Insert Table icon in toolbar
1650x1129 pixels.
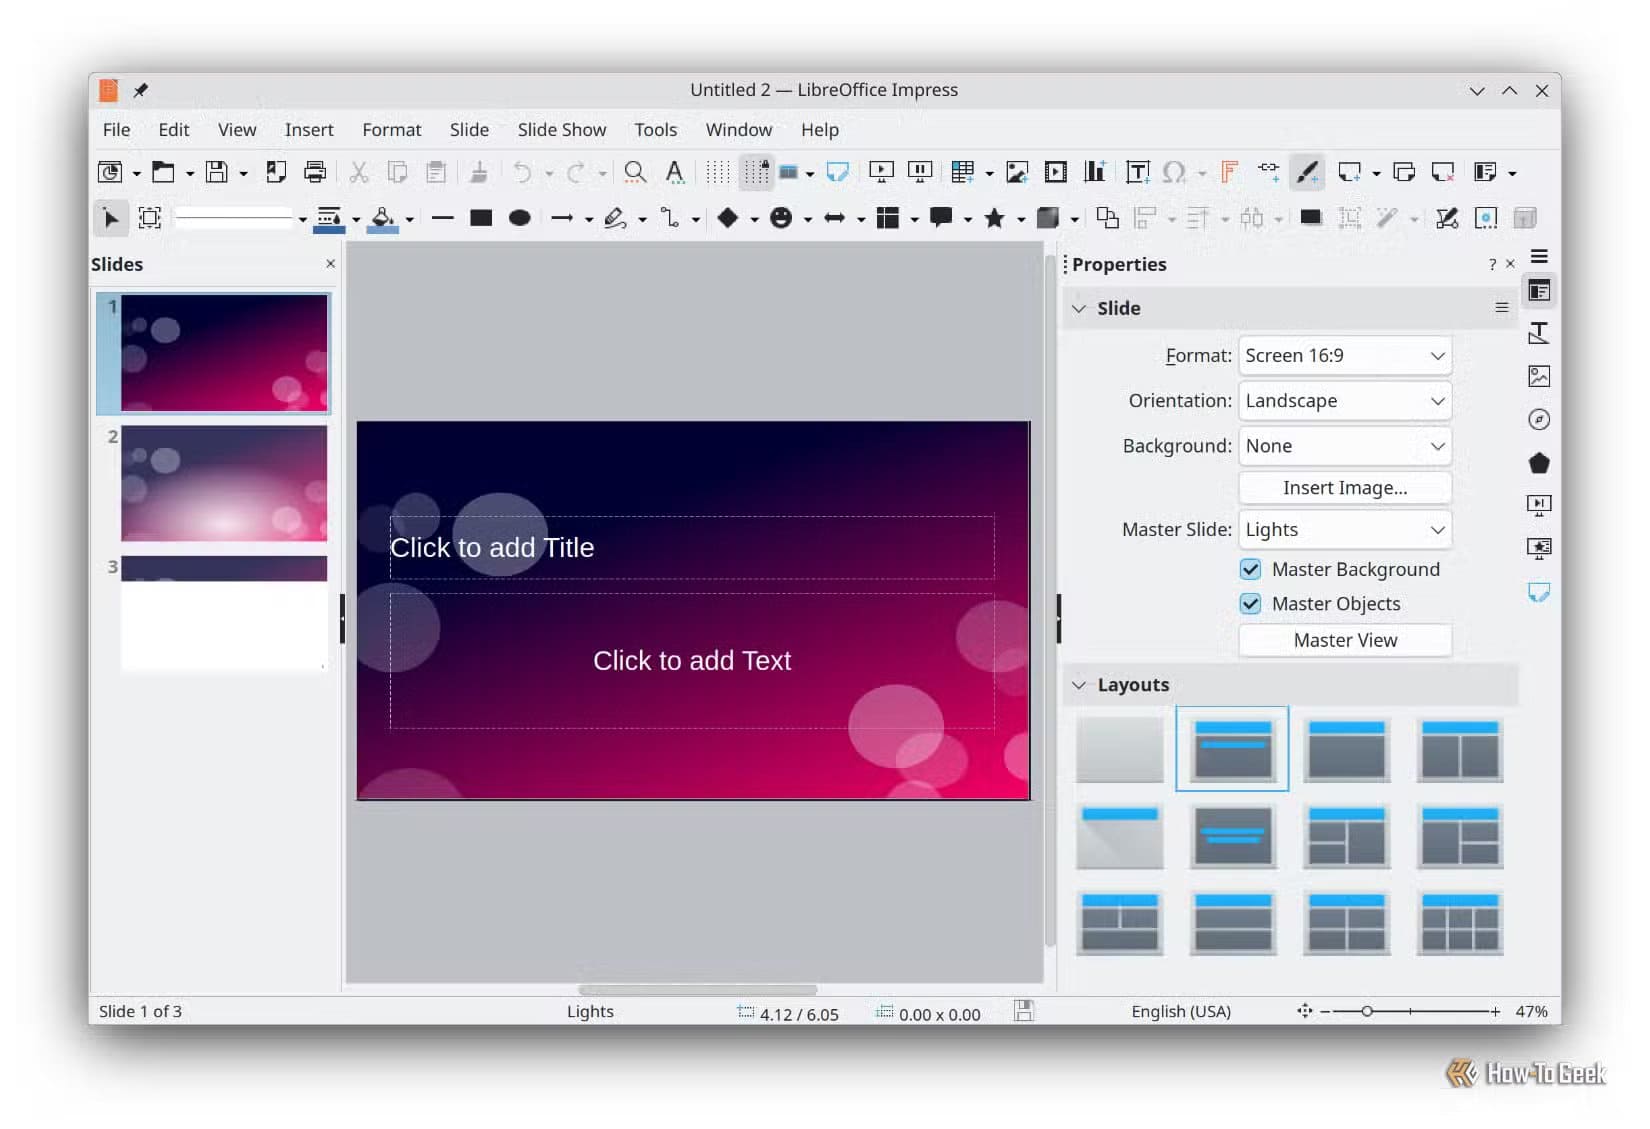pos(963,172)
